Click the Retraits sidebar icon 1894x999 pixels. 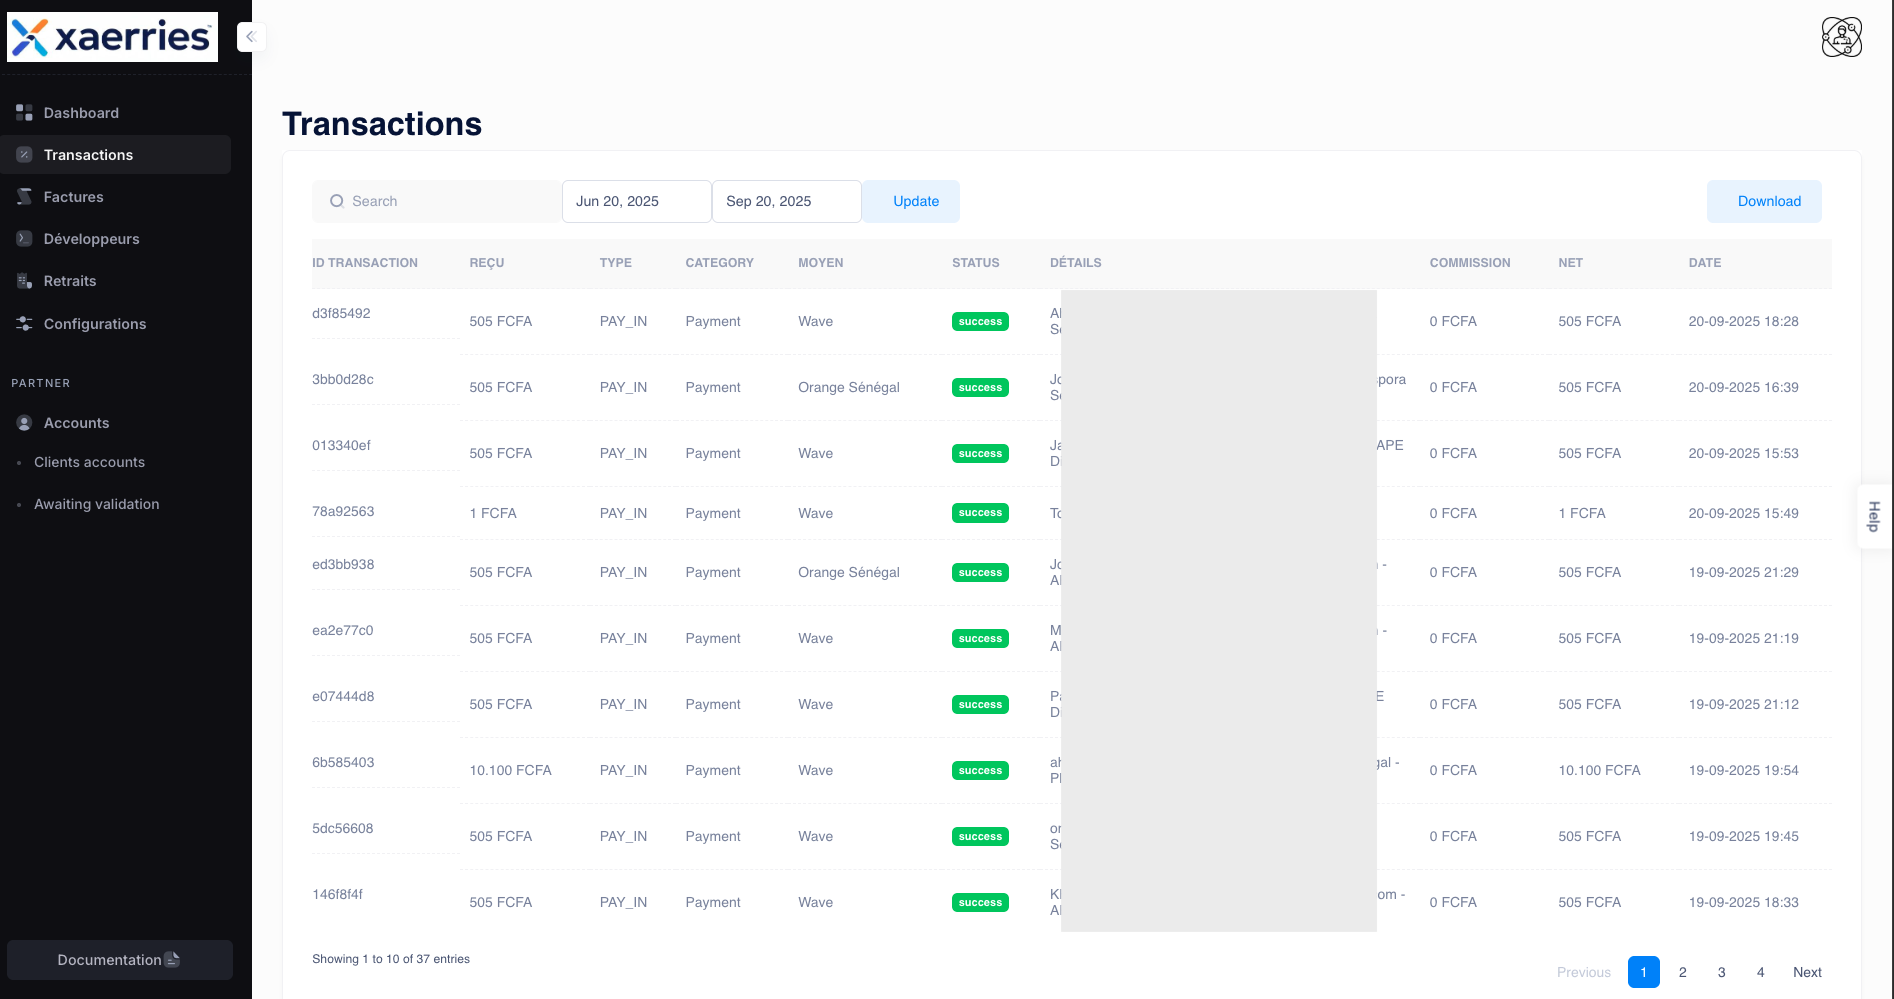coord(24,281)
